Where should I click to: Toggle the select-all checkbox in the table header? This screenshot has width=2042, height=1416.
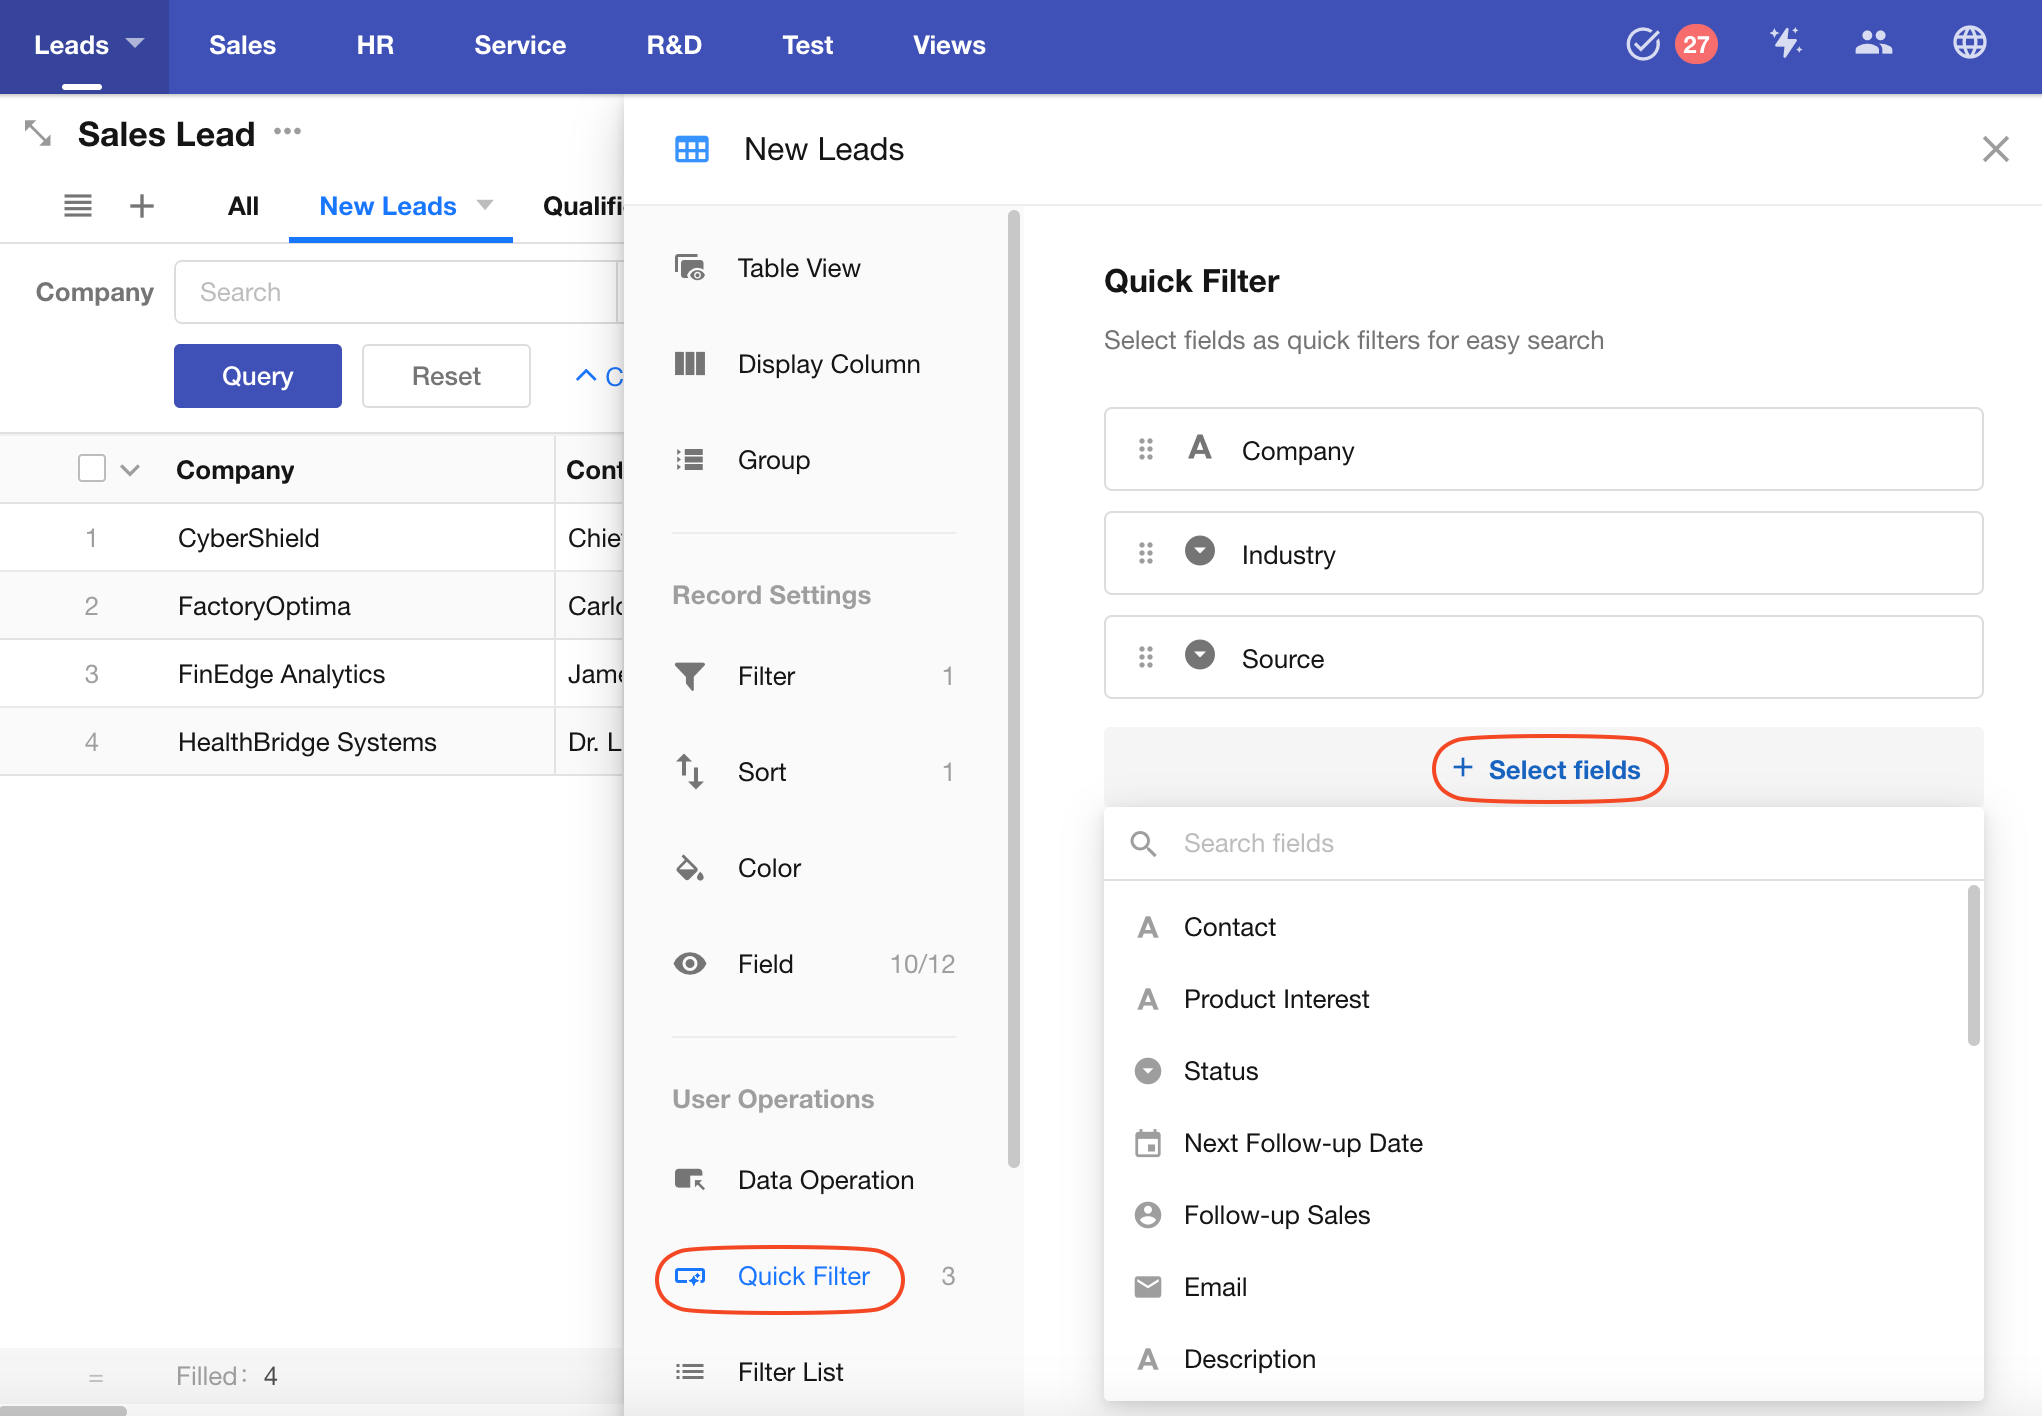(92, 468)
